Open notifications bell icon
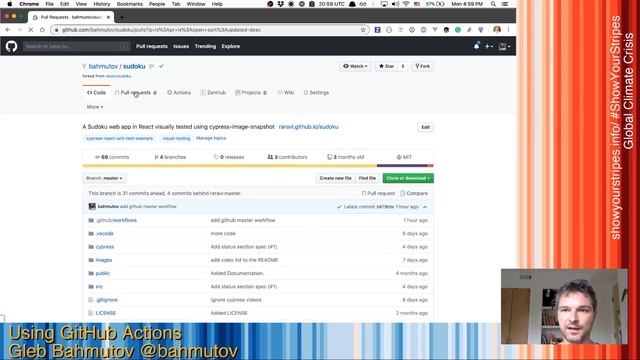The width and height of the screenshot is (640, 360). pos(476,46)
